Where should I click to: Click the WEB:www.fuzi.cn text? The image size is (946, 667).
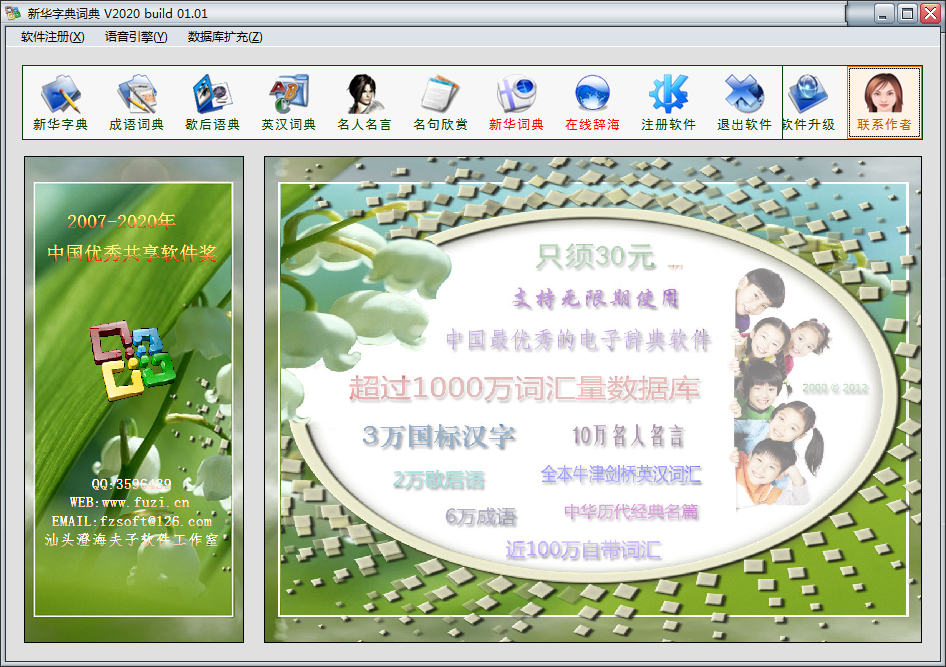click(x=130, y=502)
